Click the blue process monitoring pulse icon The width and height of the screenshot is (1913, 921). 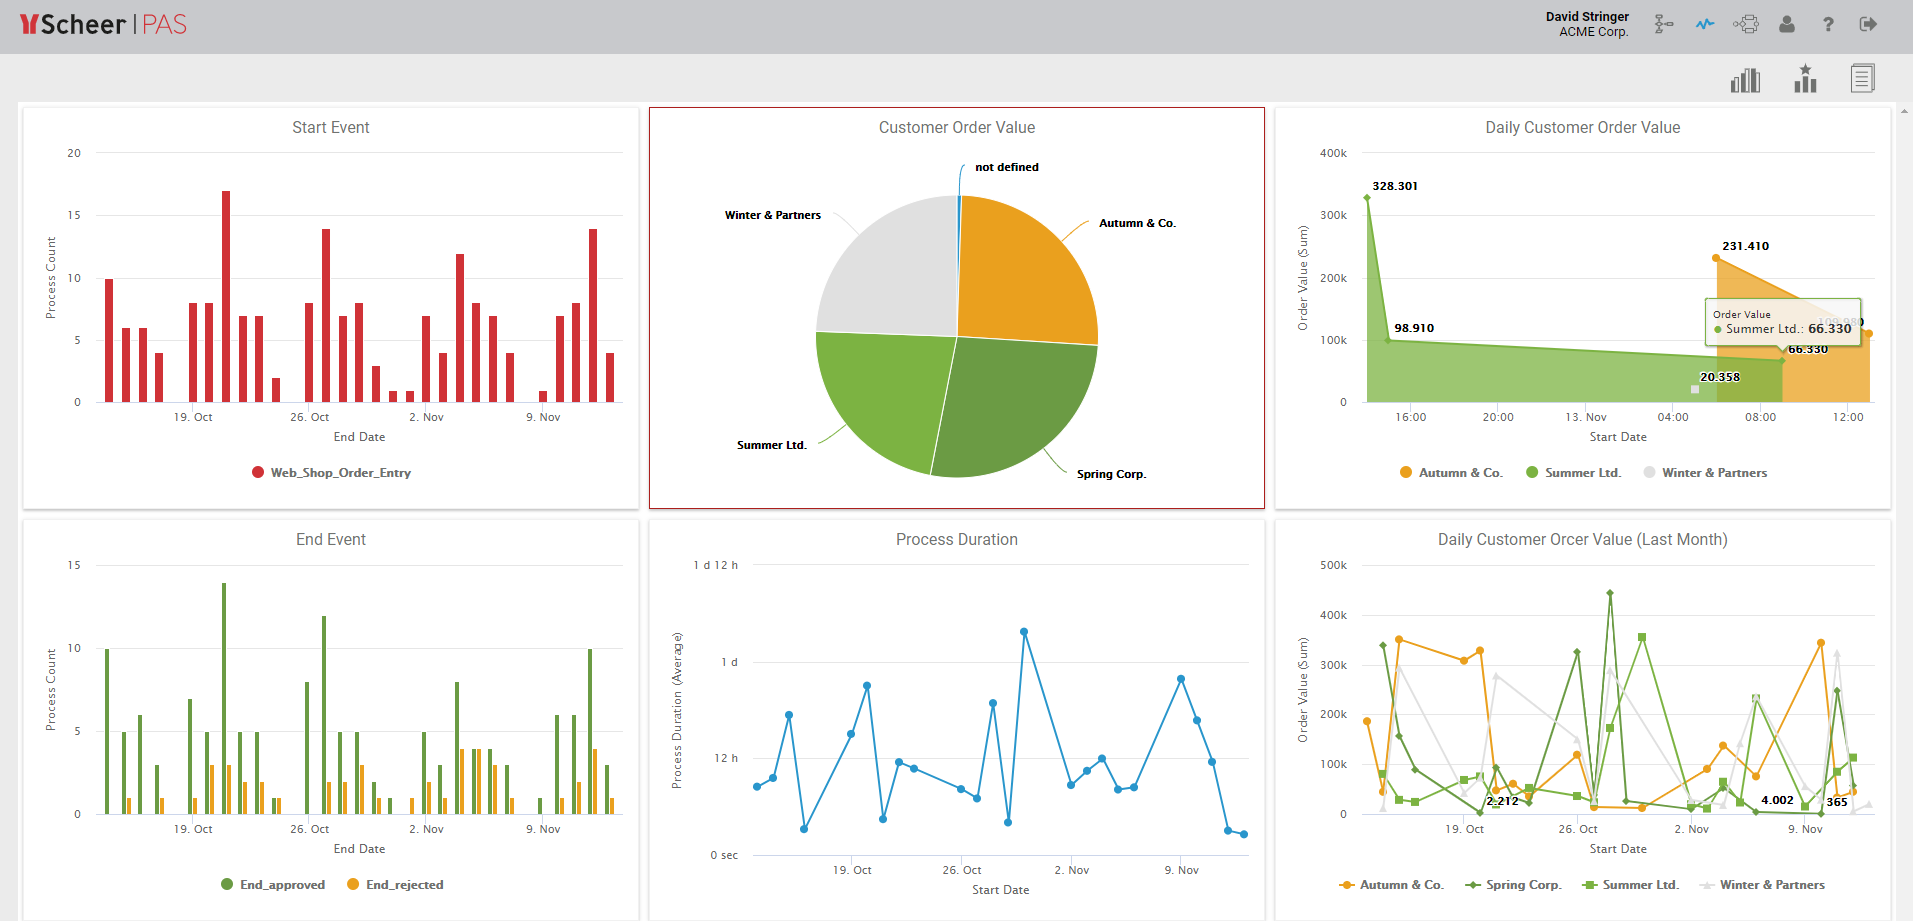click(1705, 24)
